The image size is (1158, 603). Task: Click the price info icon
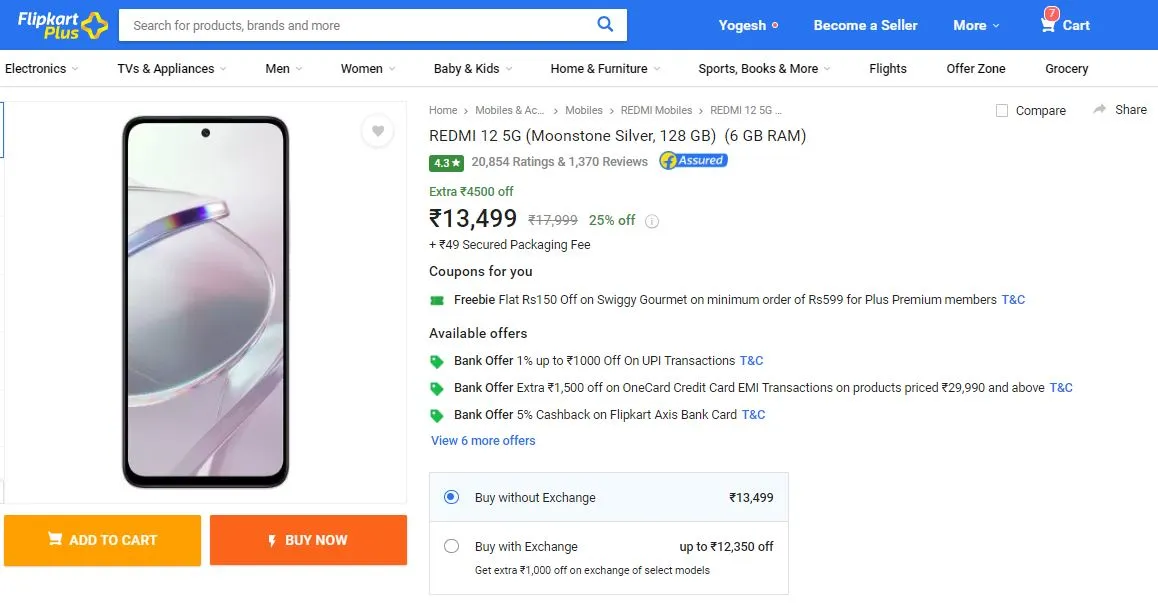[651, 221]
